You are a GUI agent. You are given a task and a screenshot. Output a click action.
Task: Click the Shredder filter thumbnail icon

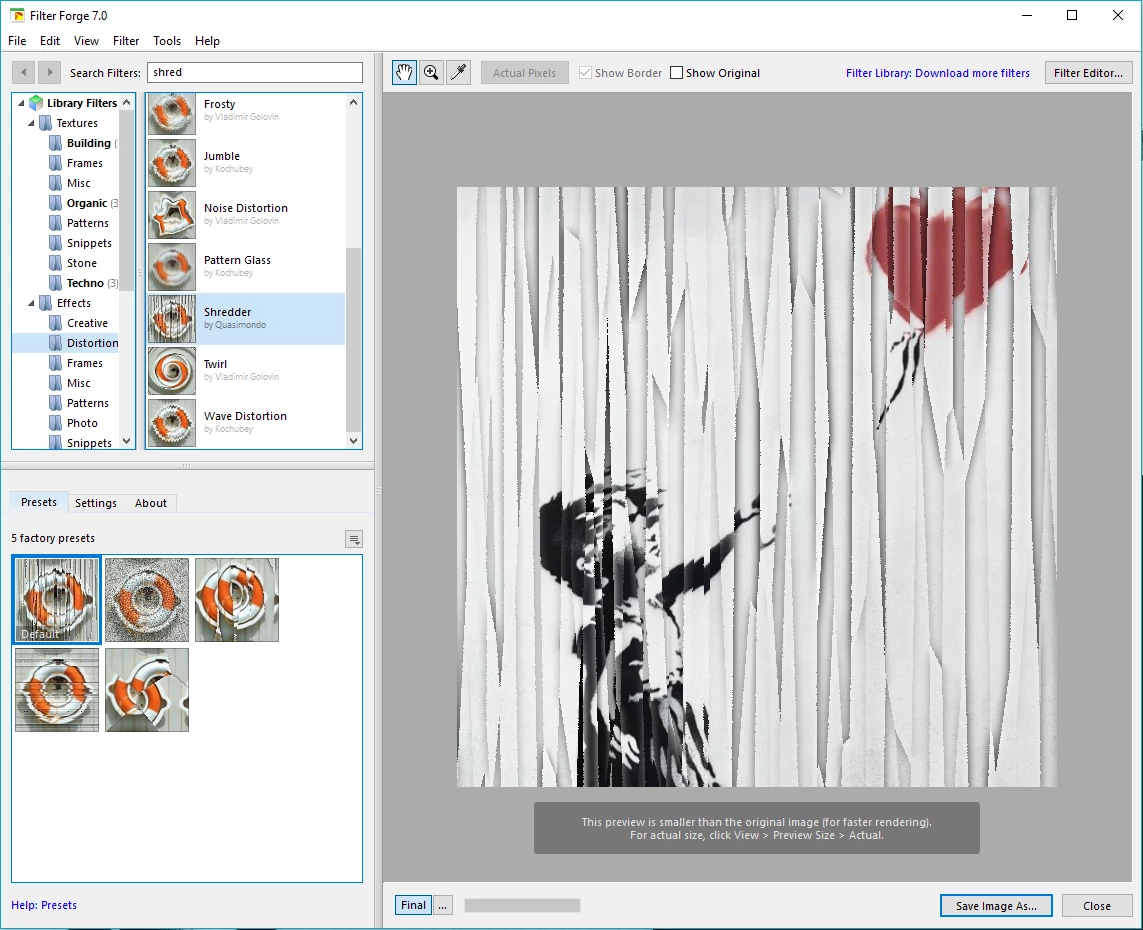172,319
